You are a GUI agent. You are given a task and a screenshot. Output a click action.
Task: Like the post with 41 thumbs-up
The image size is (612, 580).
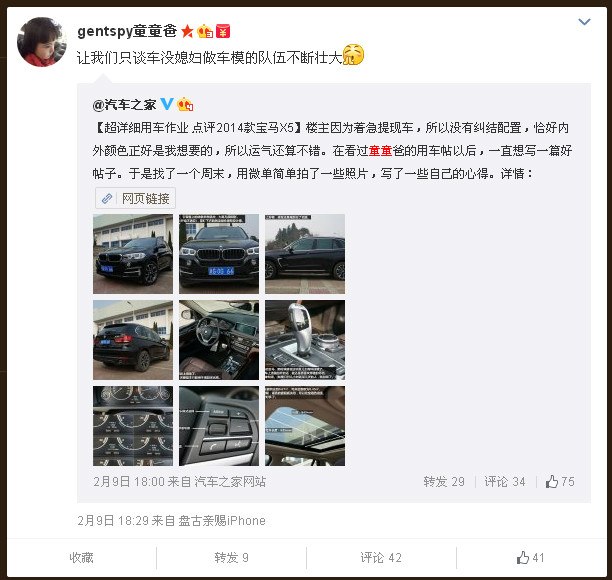[x=530, y=557]
